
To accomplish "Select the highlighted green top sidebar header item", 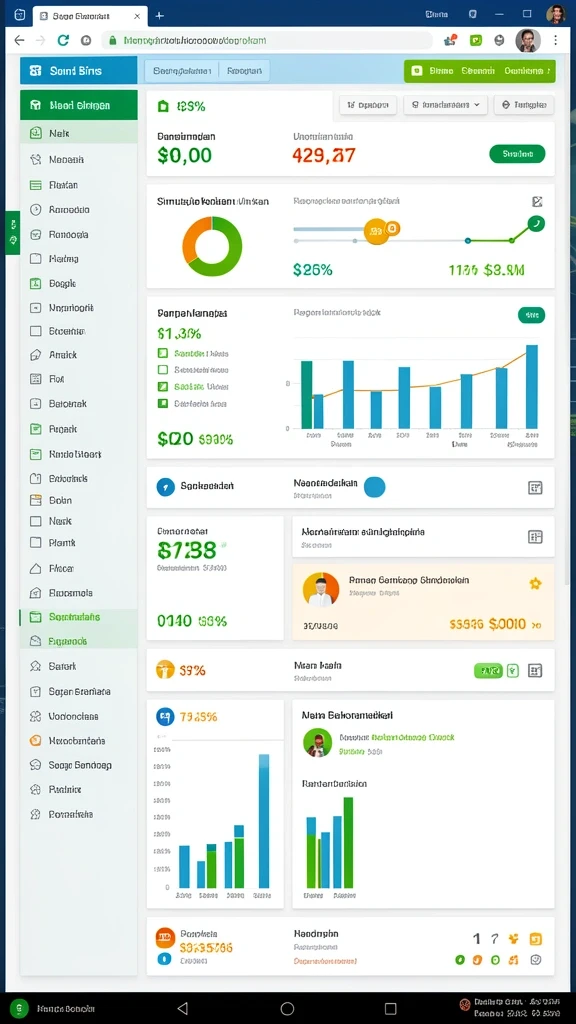I will coord(78,105).
